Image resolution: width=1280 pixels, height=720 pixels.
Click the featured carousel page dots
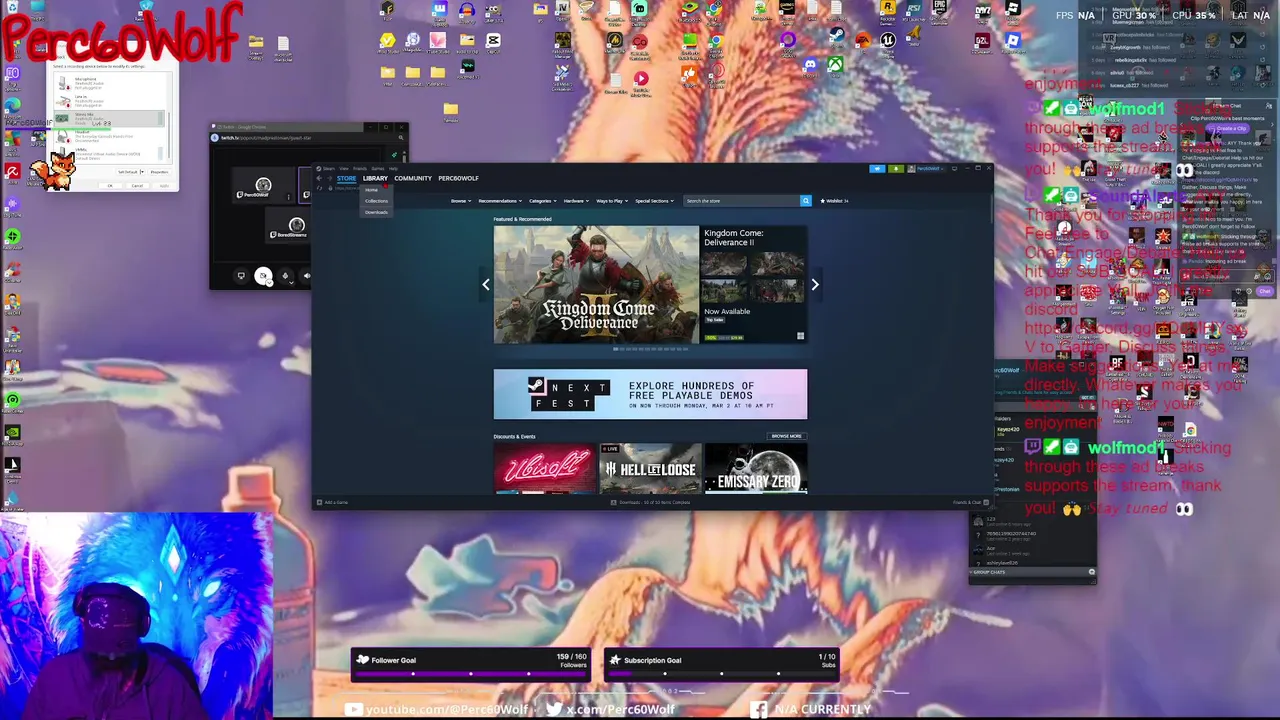(650, 349)
